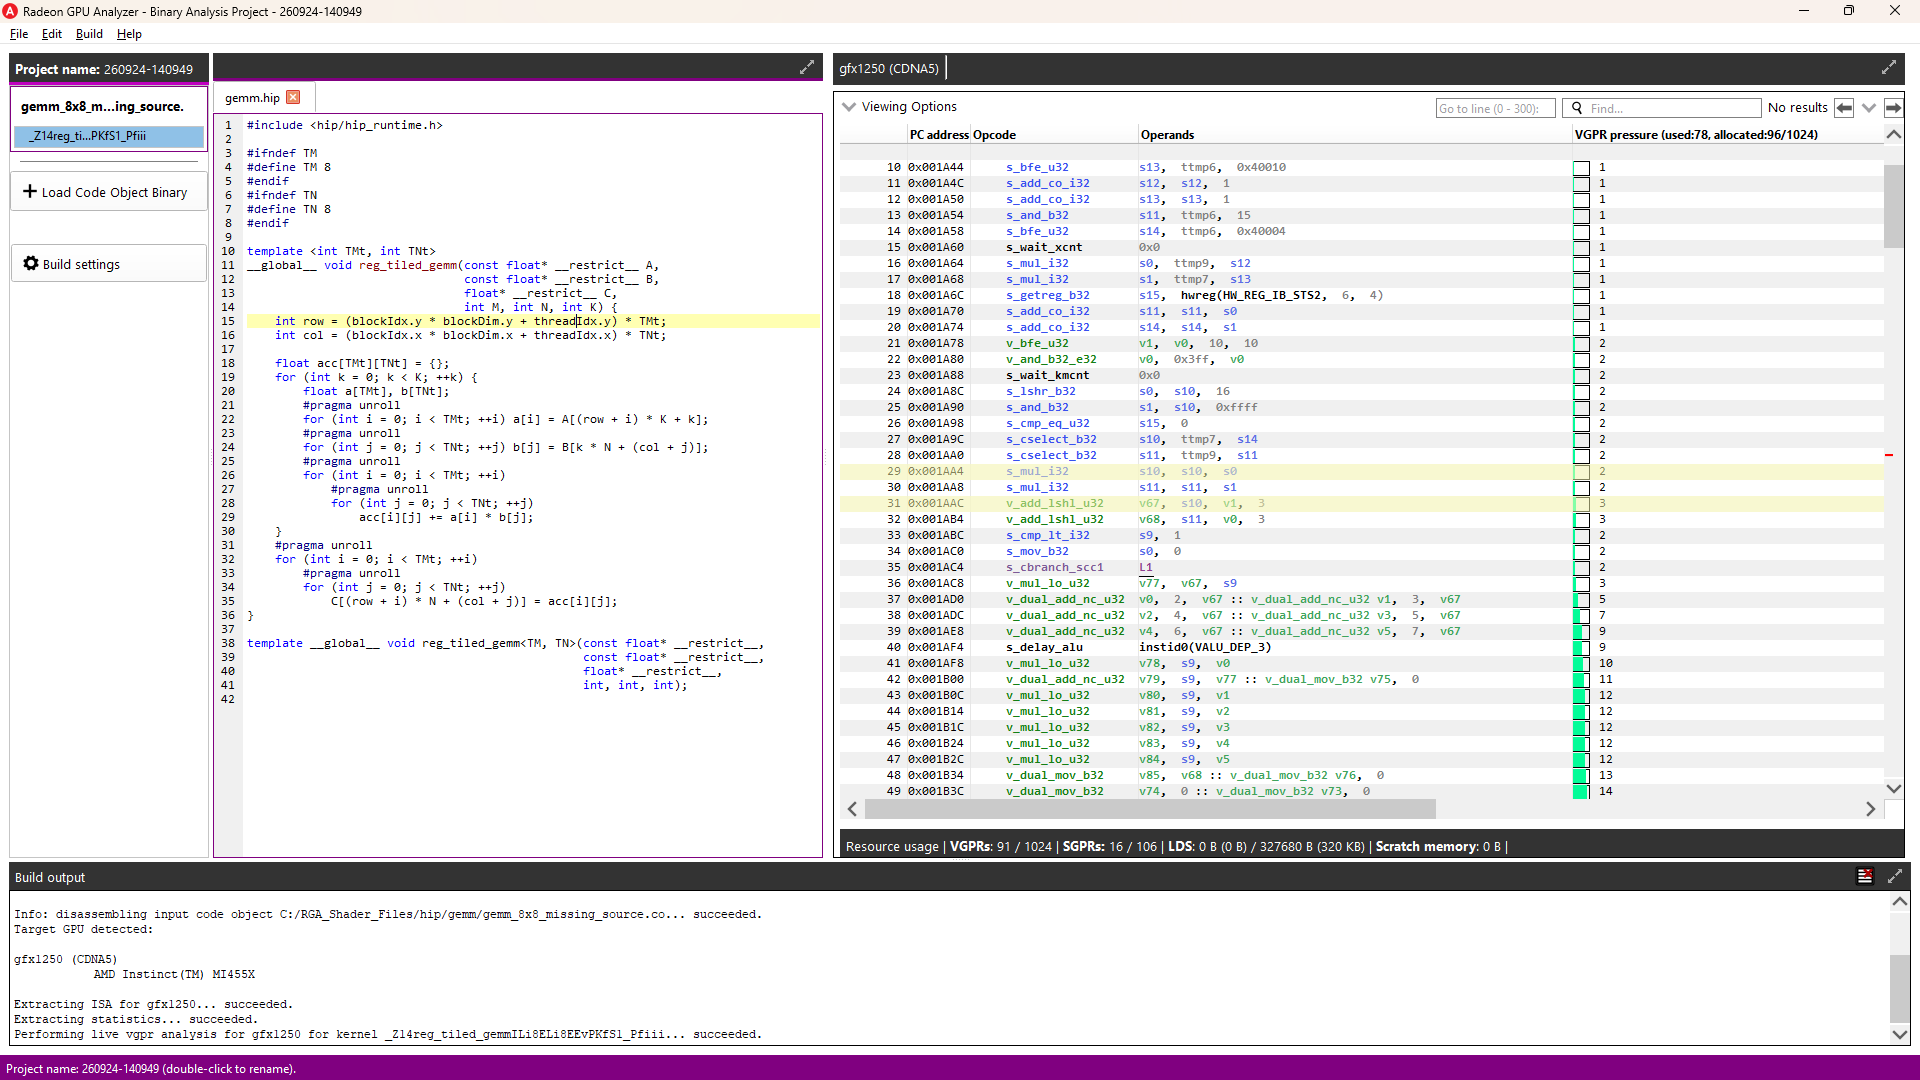This screenshot has height=1080, width=1920.
Task: Click the magnifier icon in Find box
Action: point(1577,108)
